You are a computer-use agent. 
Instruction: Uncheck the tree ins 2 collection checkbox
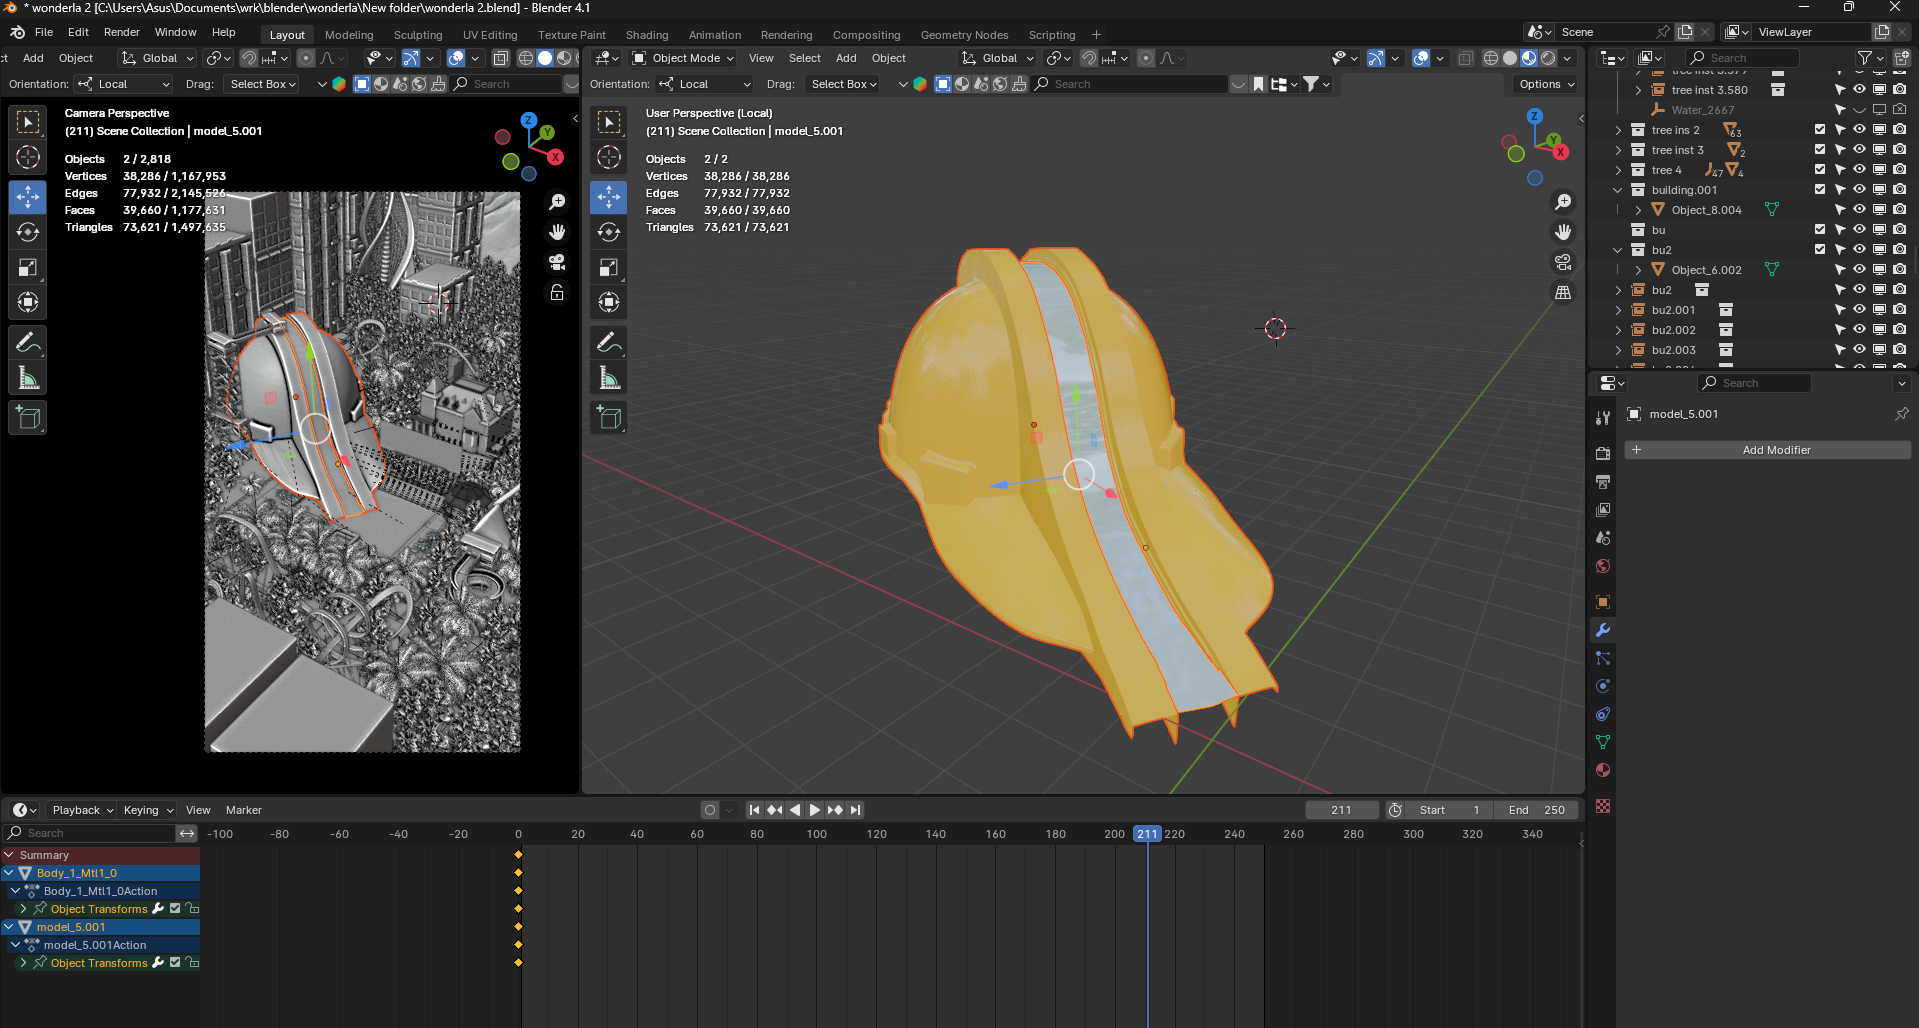click(x=1820, y=130)
